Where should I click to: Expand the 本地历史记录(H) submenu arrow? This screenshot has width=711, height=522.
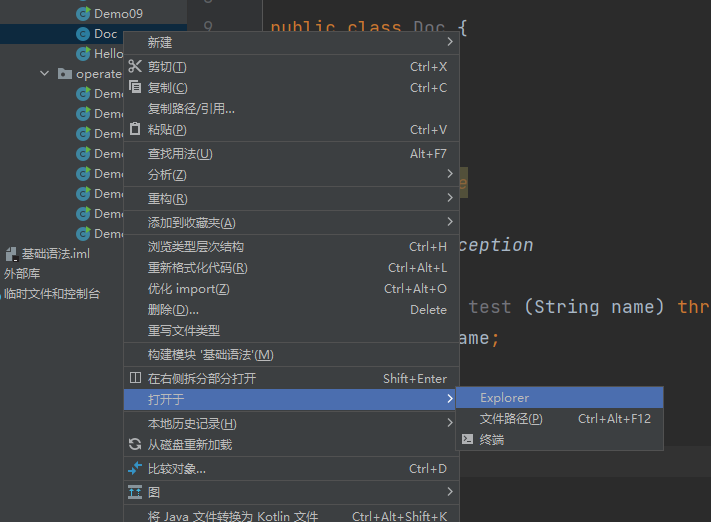click(x=449, y=423)
